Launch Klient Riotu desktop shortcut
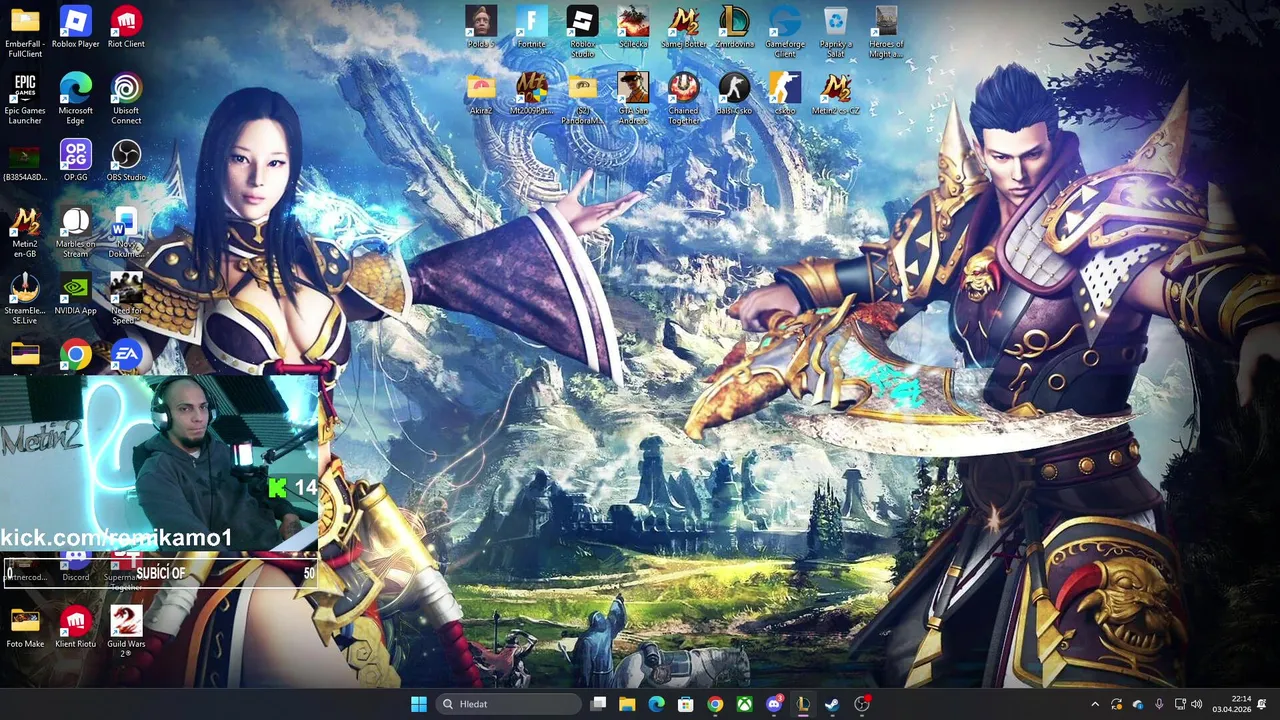This screenshot has width=1280, height=720. pos(76,627)
